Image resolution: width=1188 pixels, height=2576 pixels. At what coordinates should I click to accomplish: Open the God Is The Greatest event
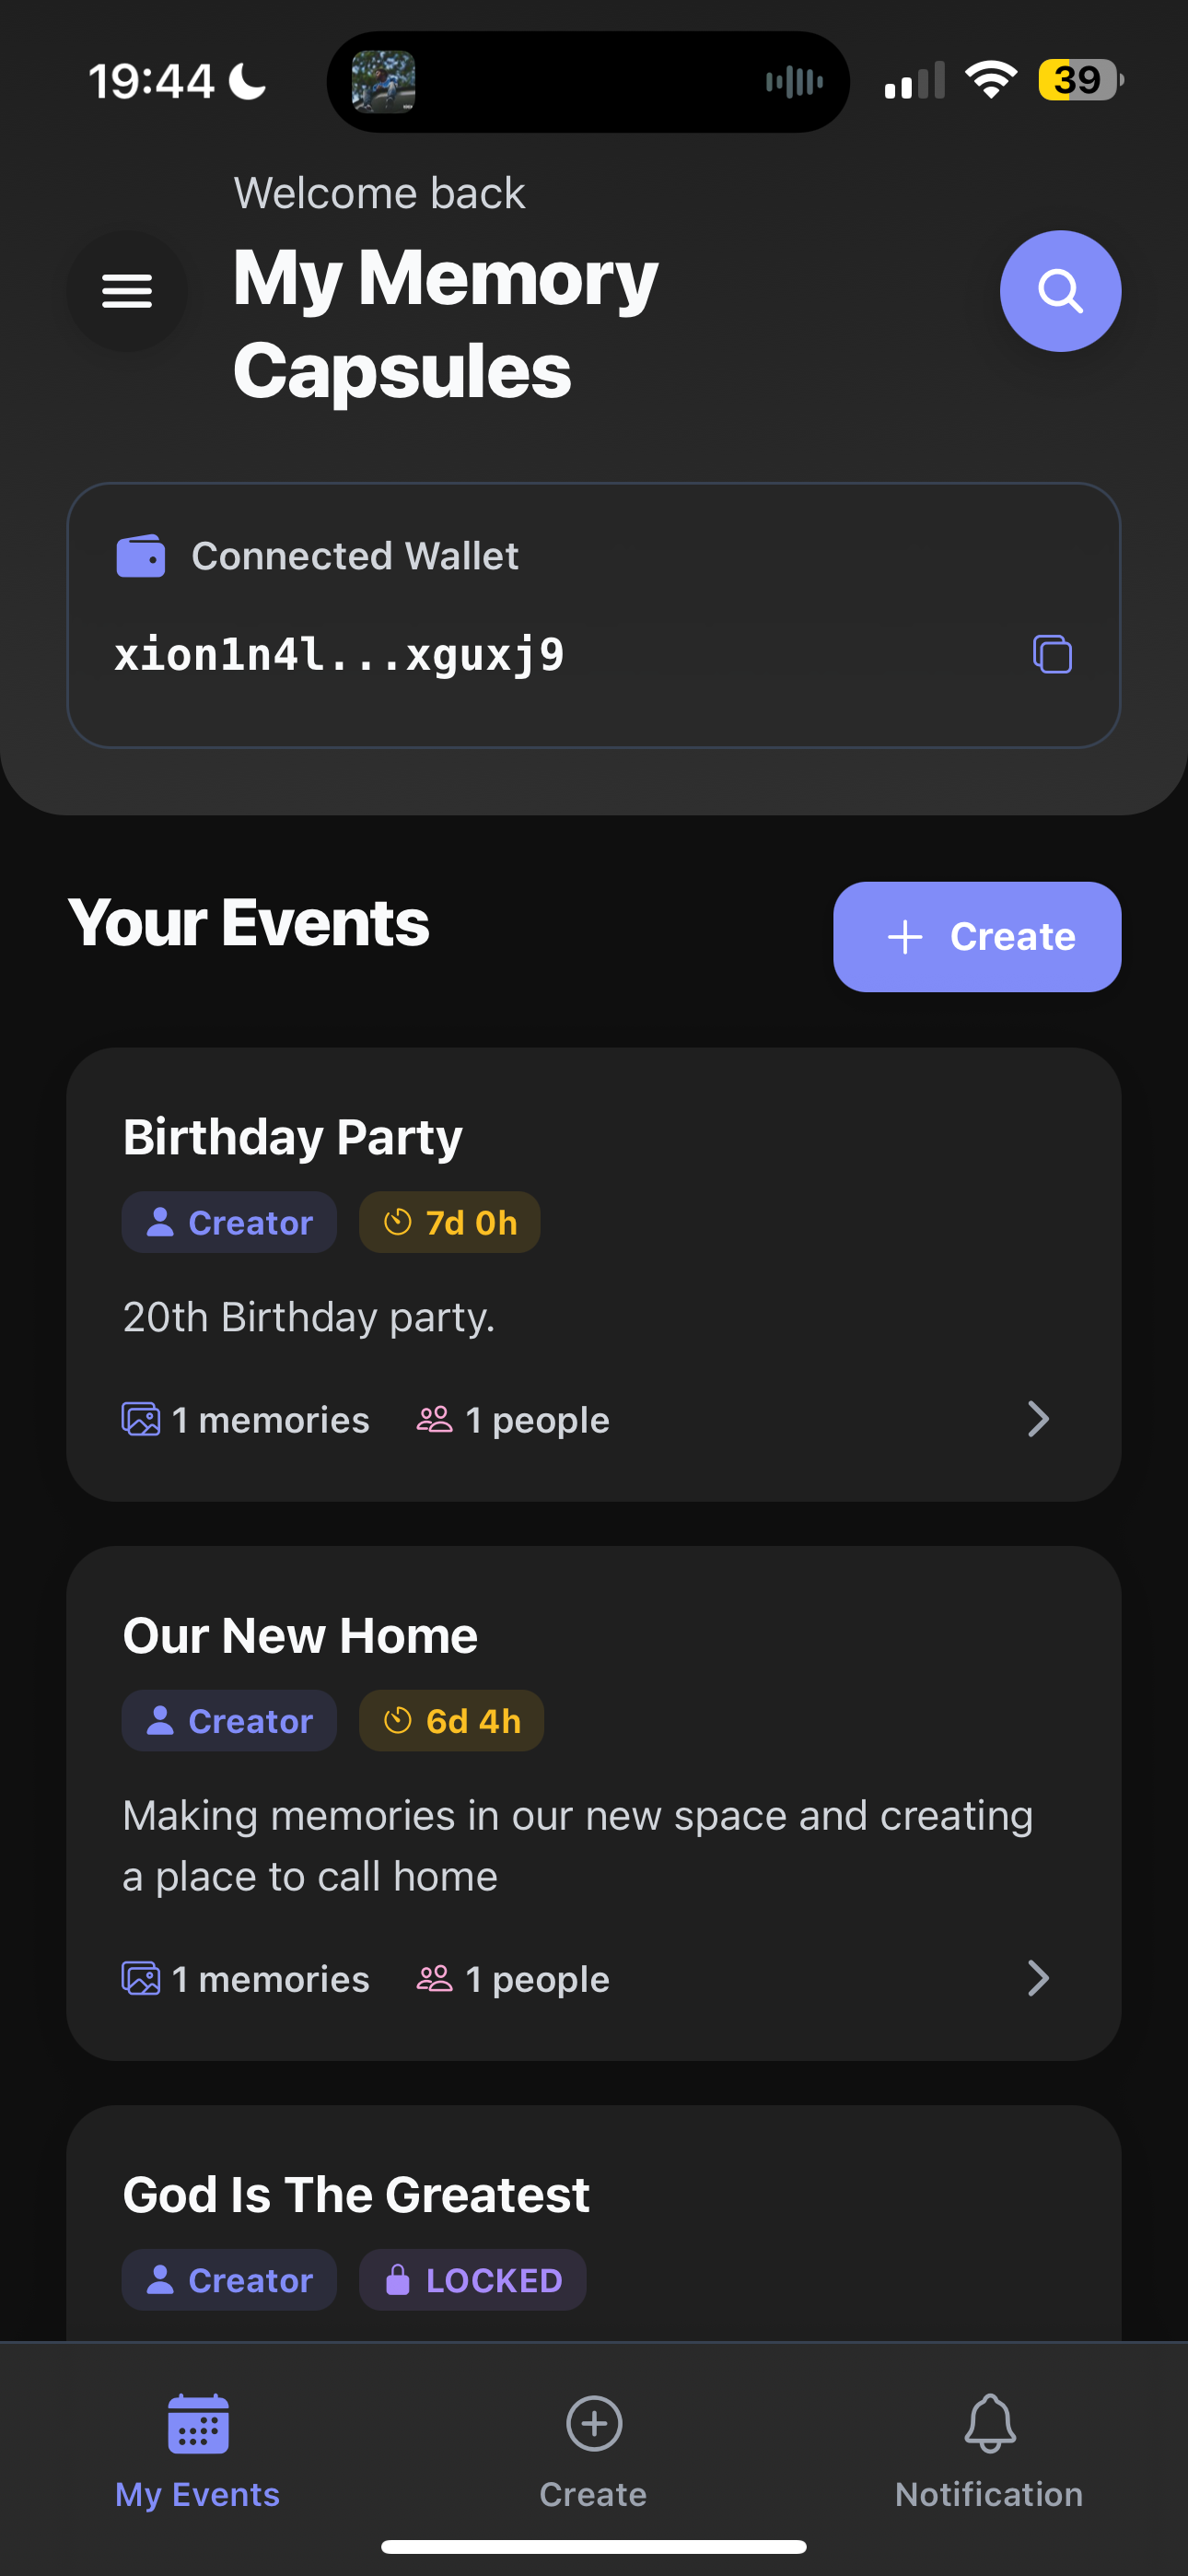pyautogui.click(x=356, y=2195)
